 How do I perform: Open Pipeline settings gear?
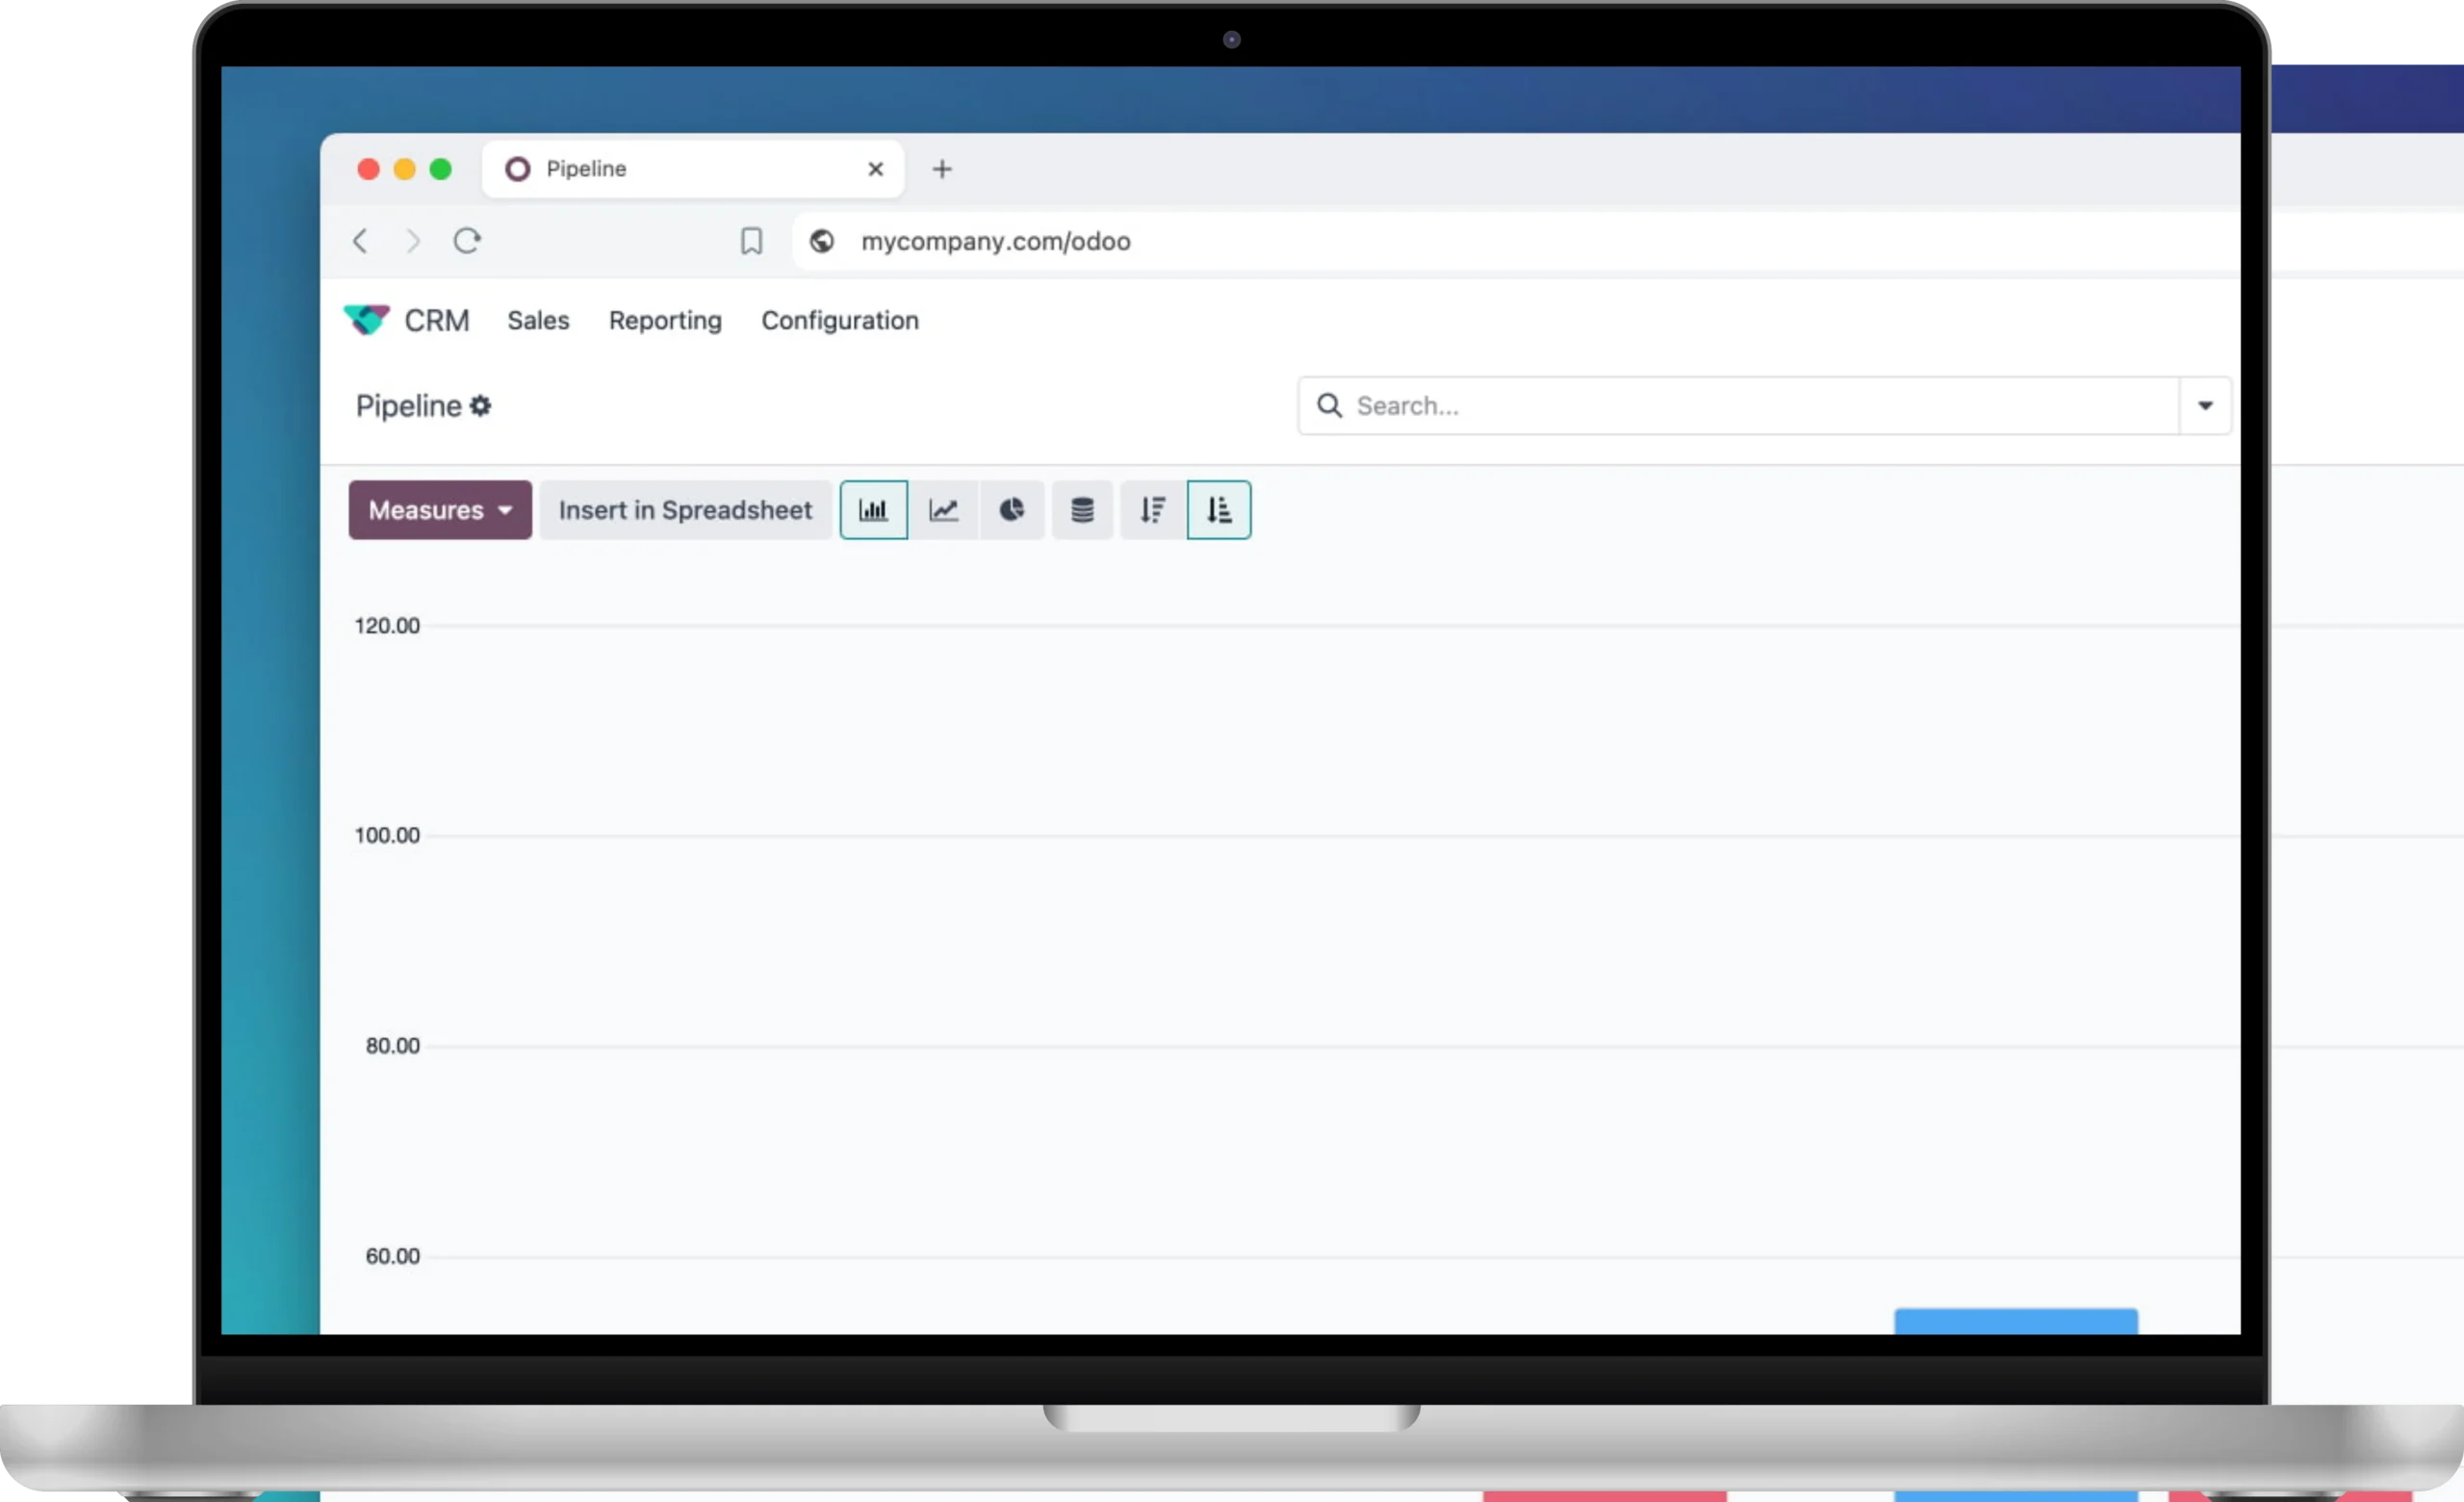[x=481, y=406]
